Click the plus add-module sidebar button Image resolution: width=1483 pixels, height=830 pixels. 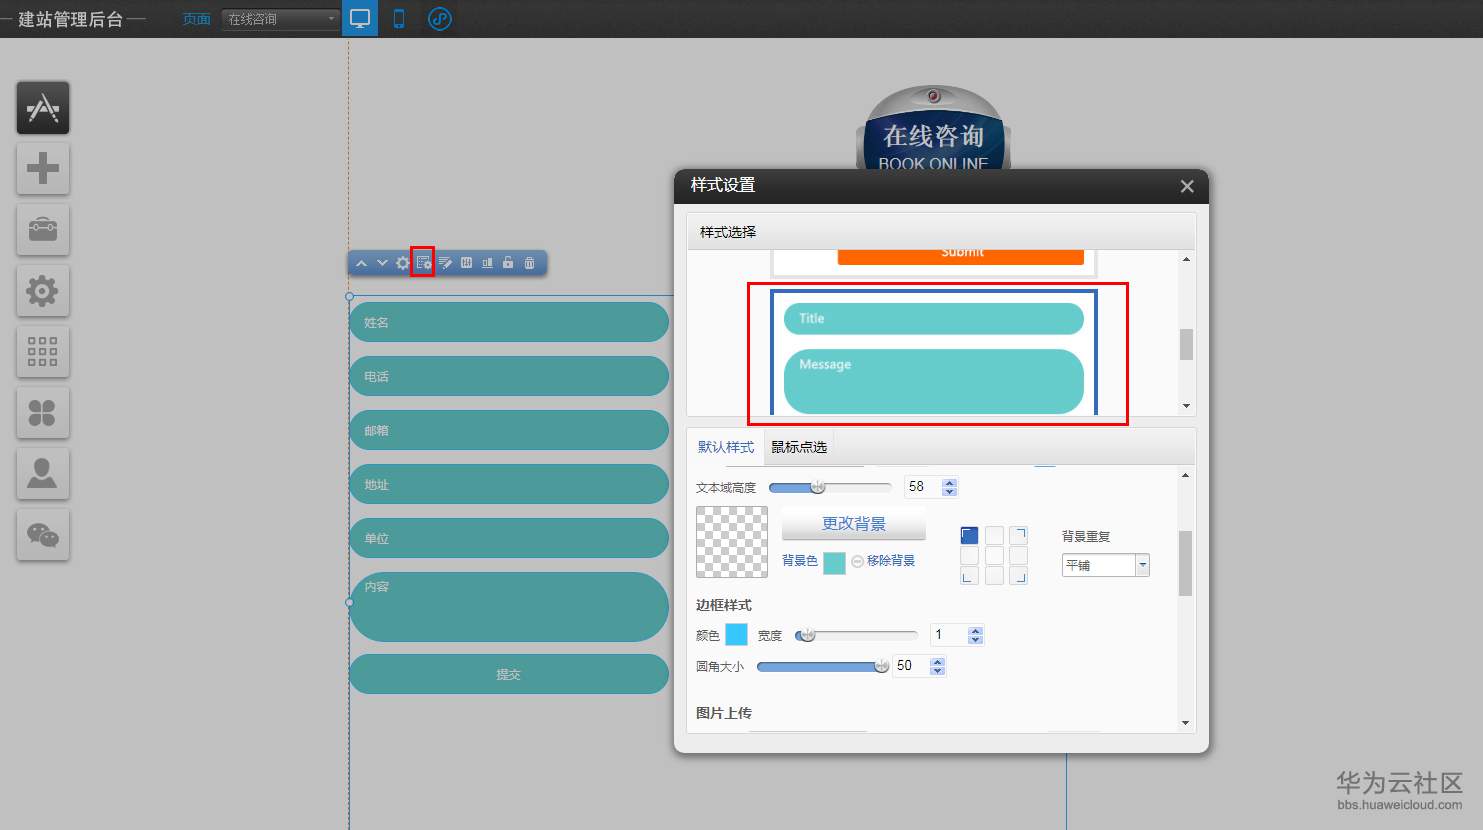point(43,168)
